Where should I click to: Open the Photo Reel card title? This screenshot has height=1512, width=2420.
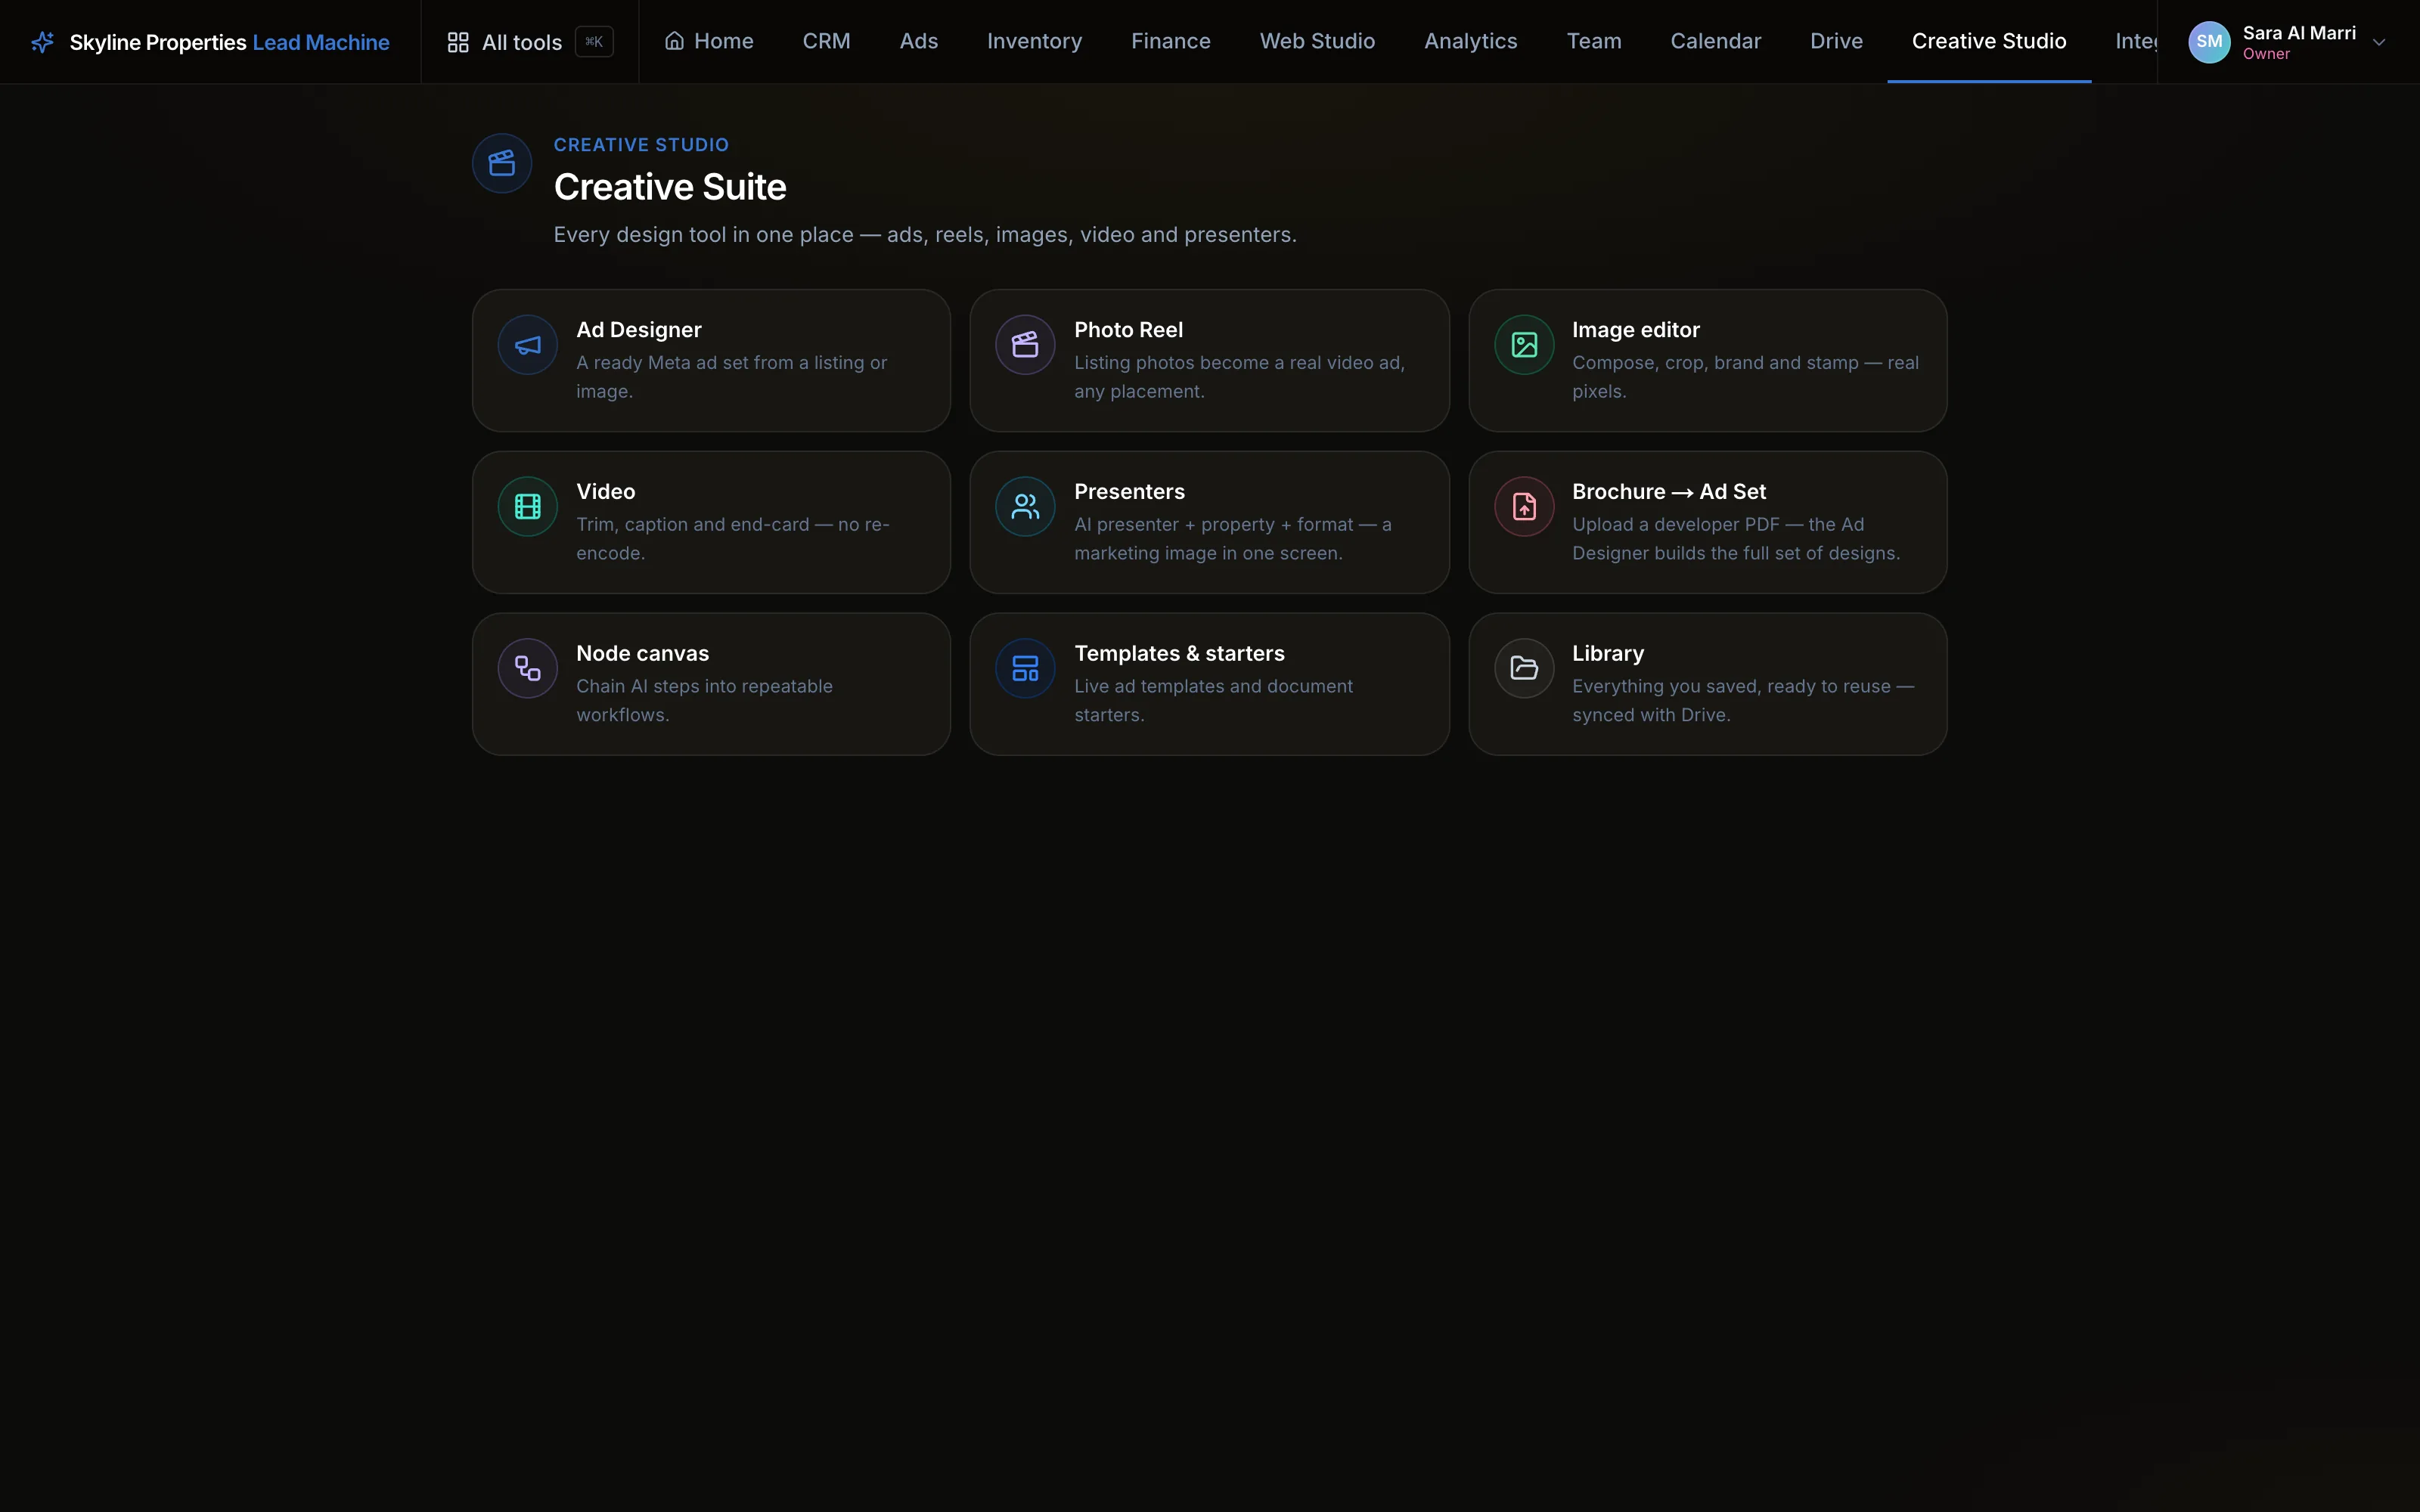point(1128,330)
